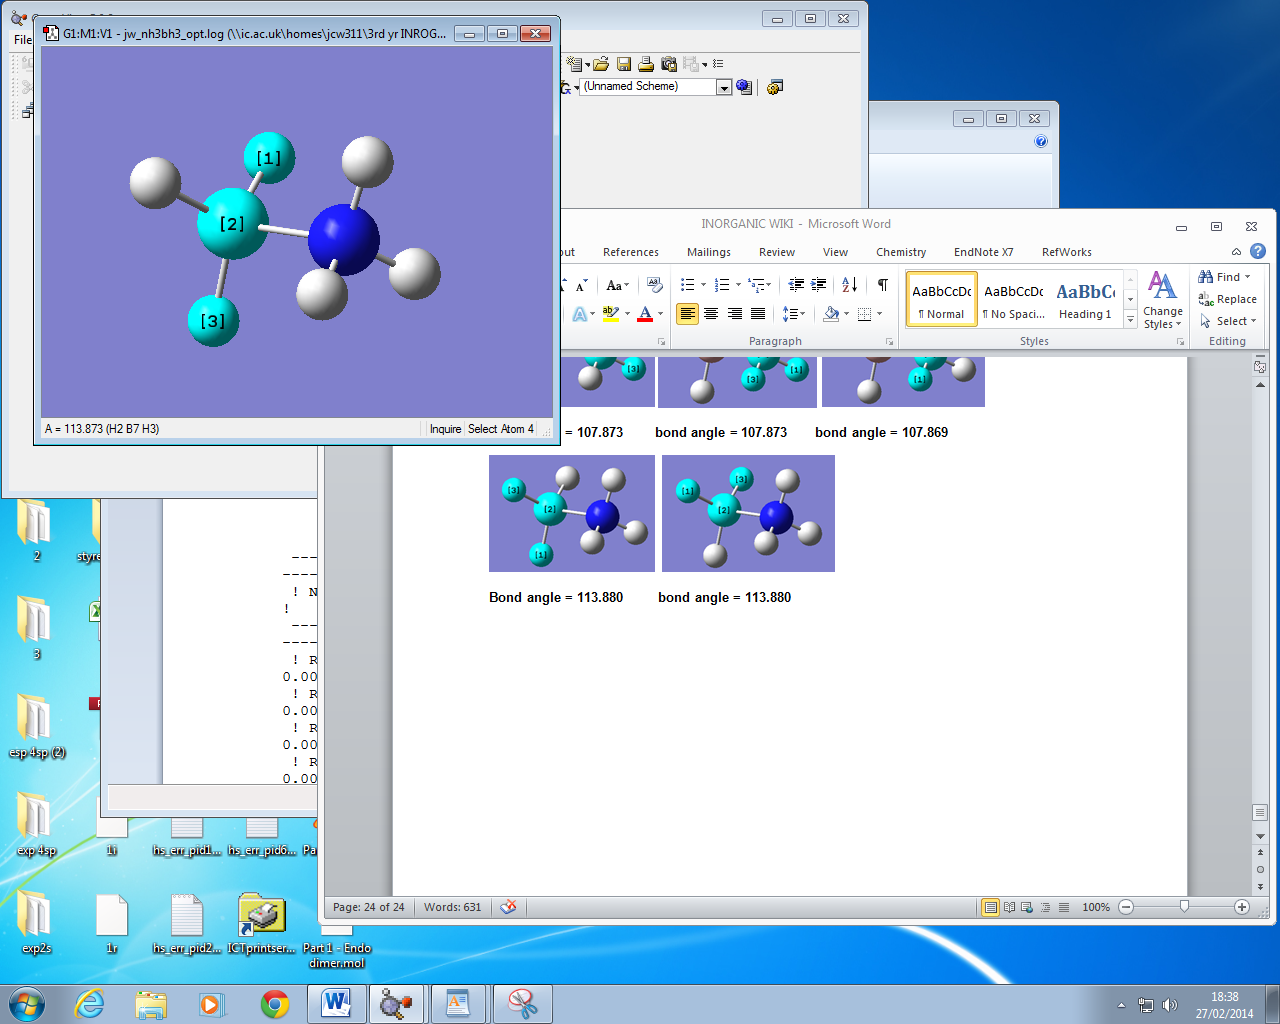This screenshot has height=1024, width=1280.
Task: Click the Word Help question mark icon
Action: pyautogui.click(x=1258, y=251)
